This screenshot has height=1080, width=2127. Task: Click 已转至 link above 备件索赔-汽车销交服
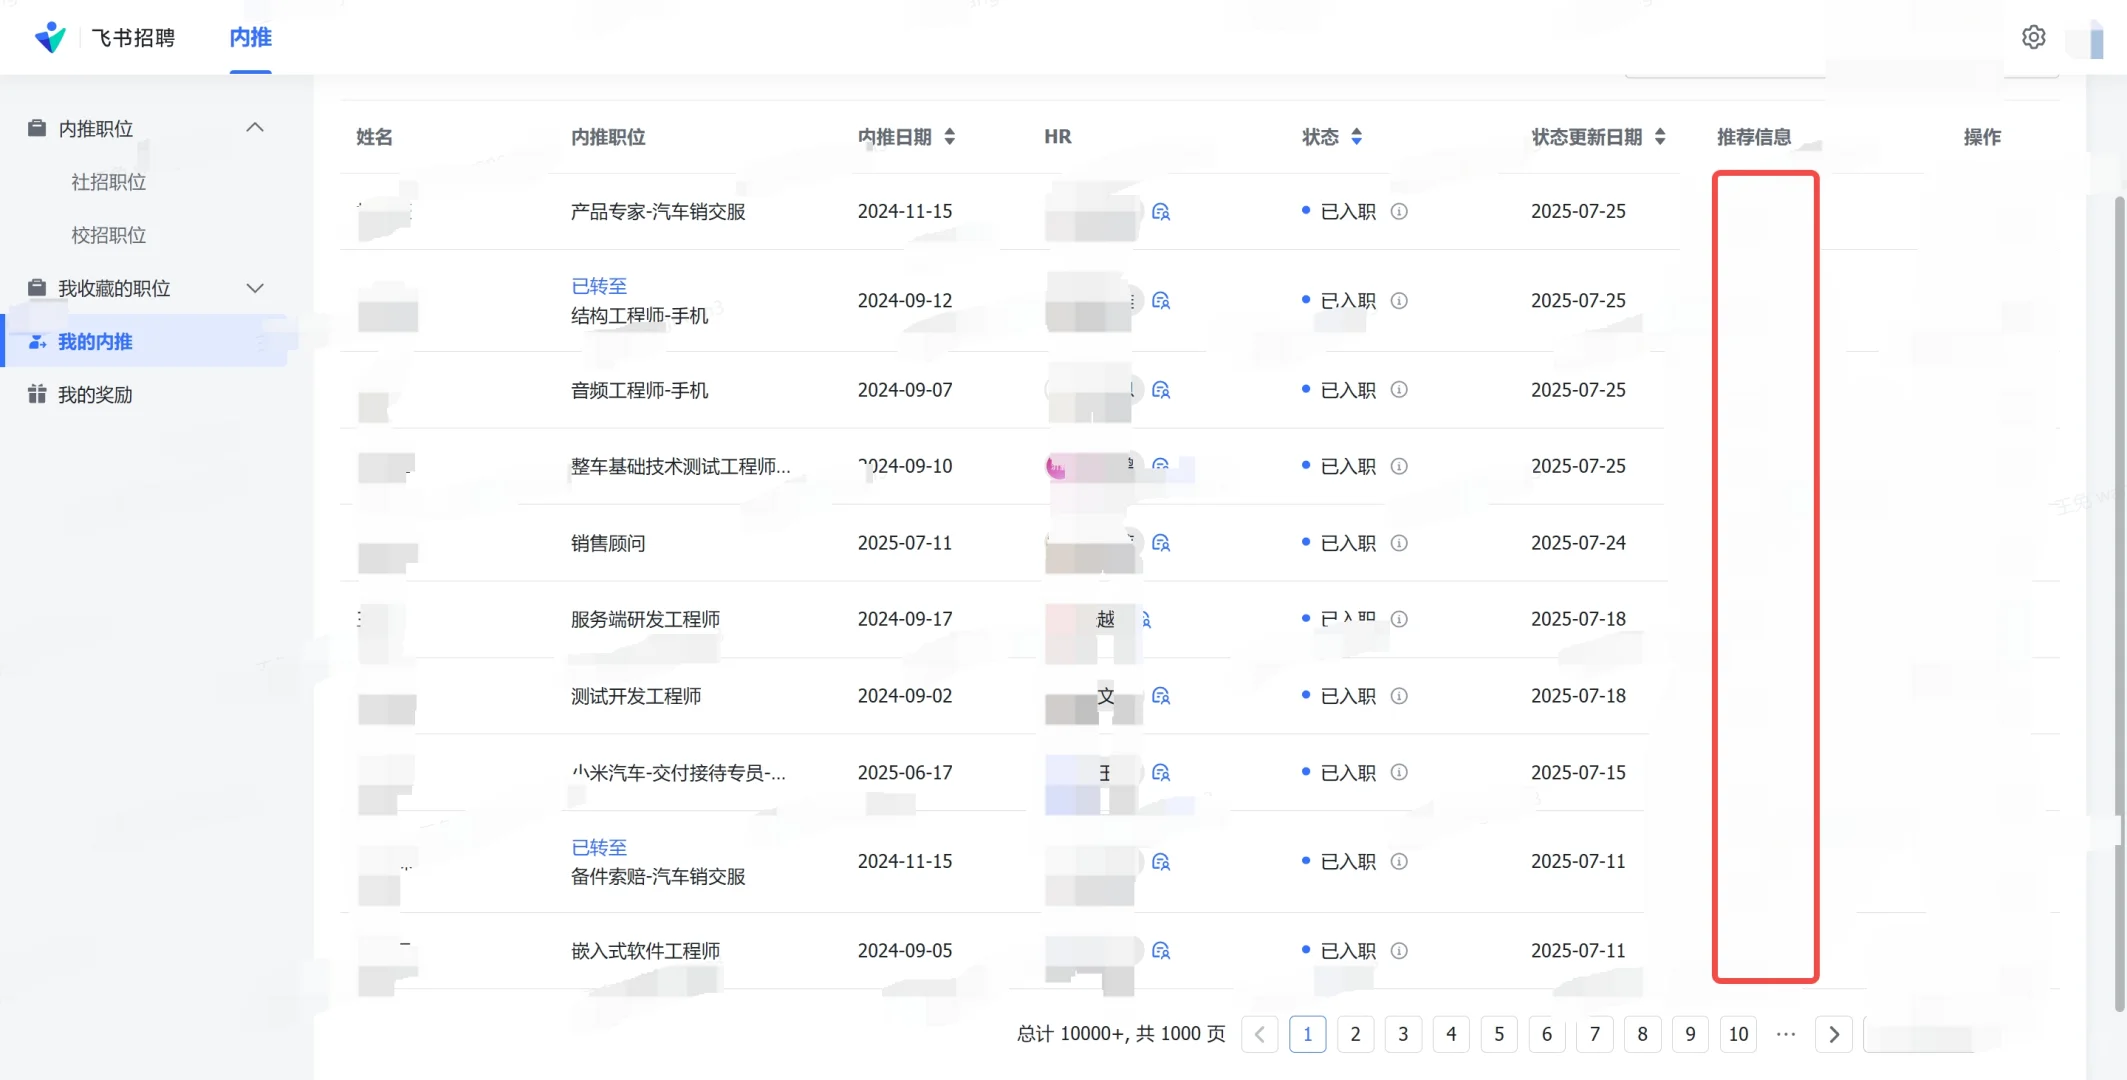599,847
